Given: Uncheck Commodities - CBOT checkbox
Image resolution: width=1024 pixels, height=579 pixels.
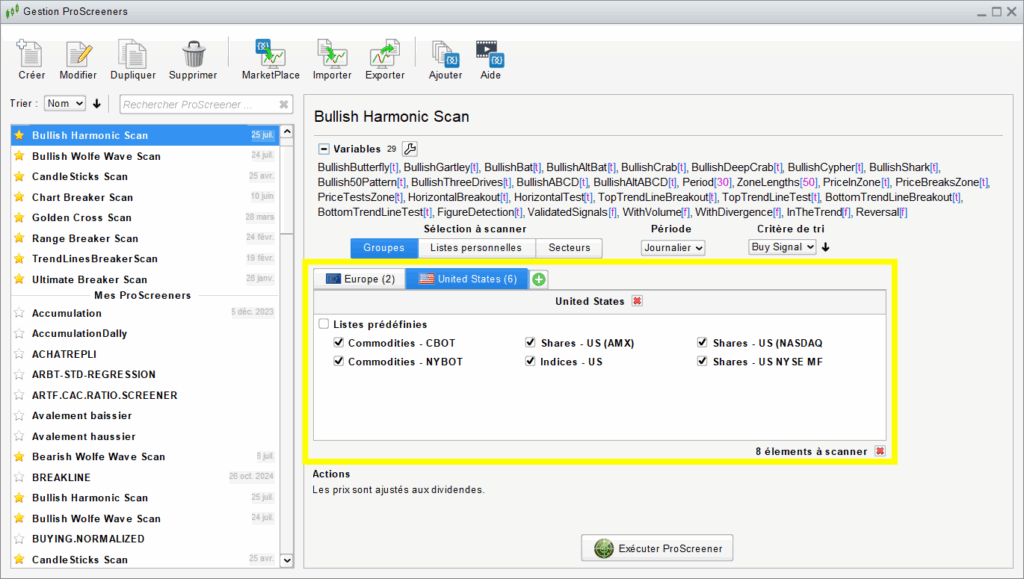Looking at the screenshot, I should pyautogui.click(x=339, y=343).
